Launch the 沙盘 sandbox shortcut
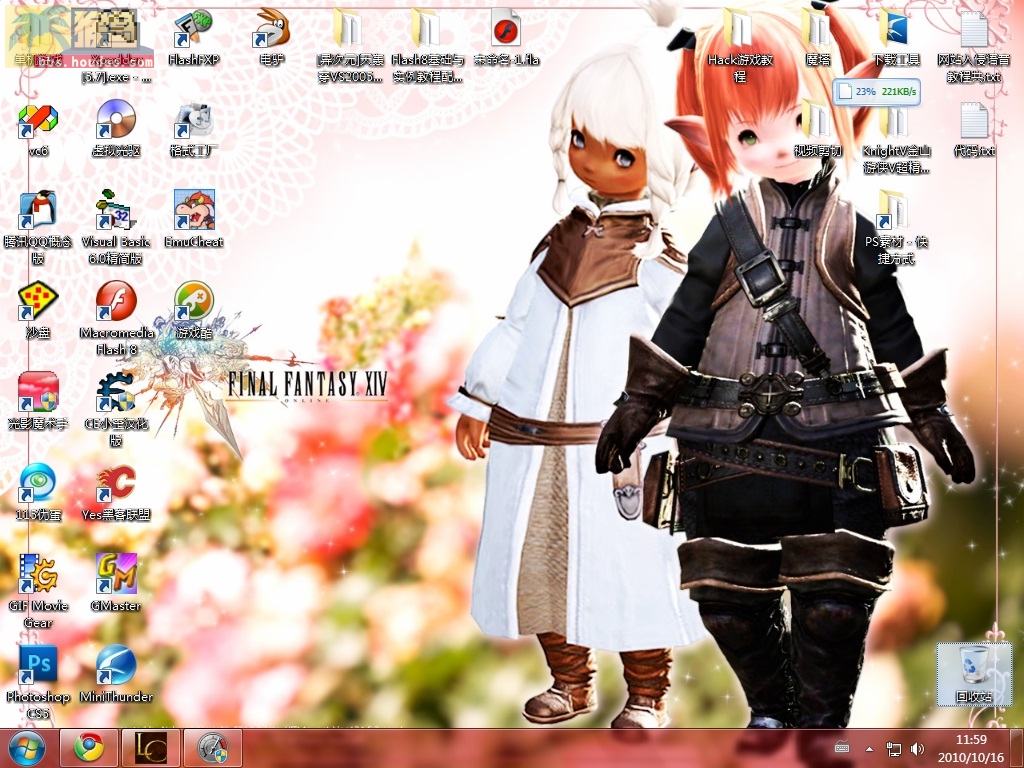 pos(38,312)
